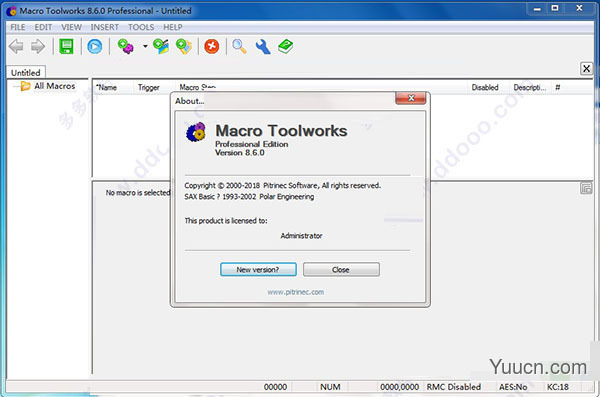Click the add macro with pencil icon
The width and height of the screenshot is (600, 397).
[161, 47]
